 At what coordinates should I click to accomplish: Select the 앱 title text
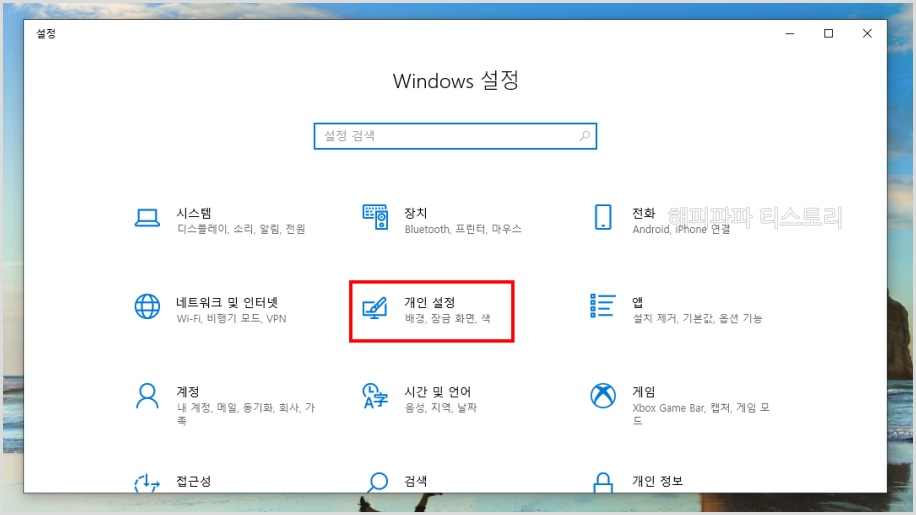(637, 302)
